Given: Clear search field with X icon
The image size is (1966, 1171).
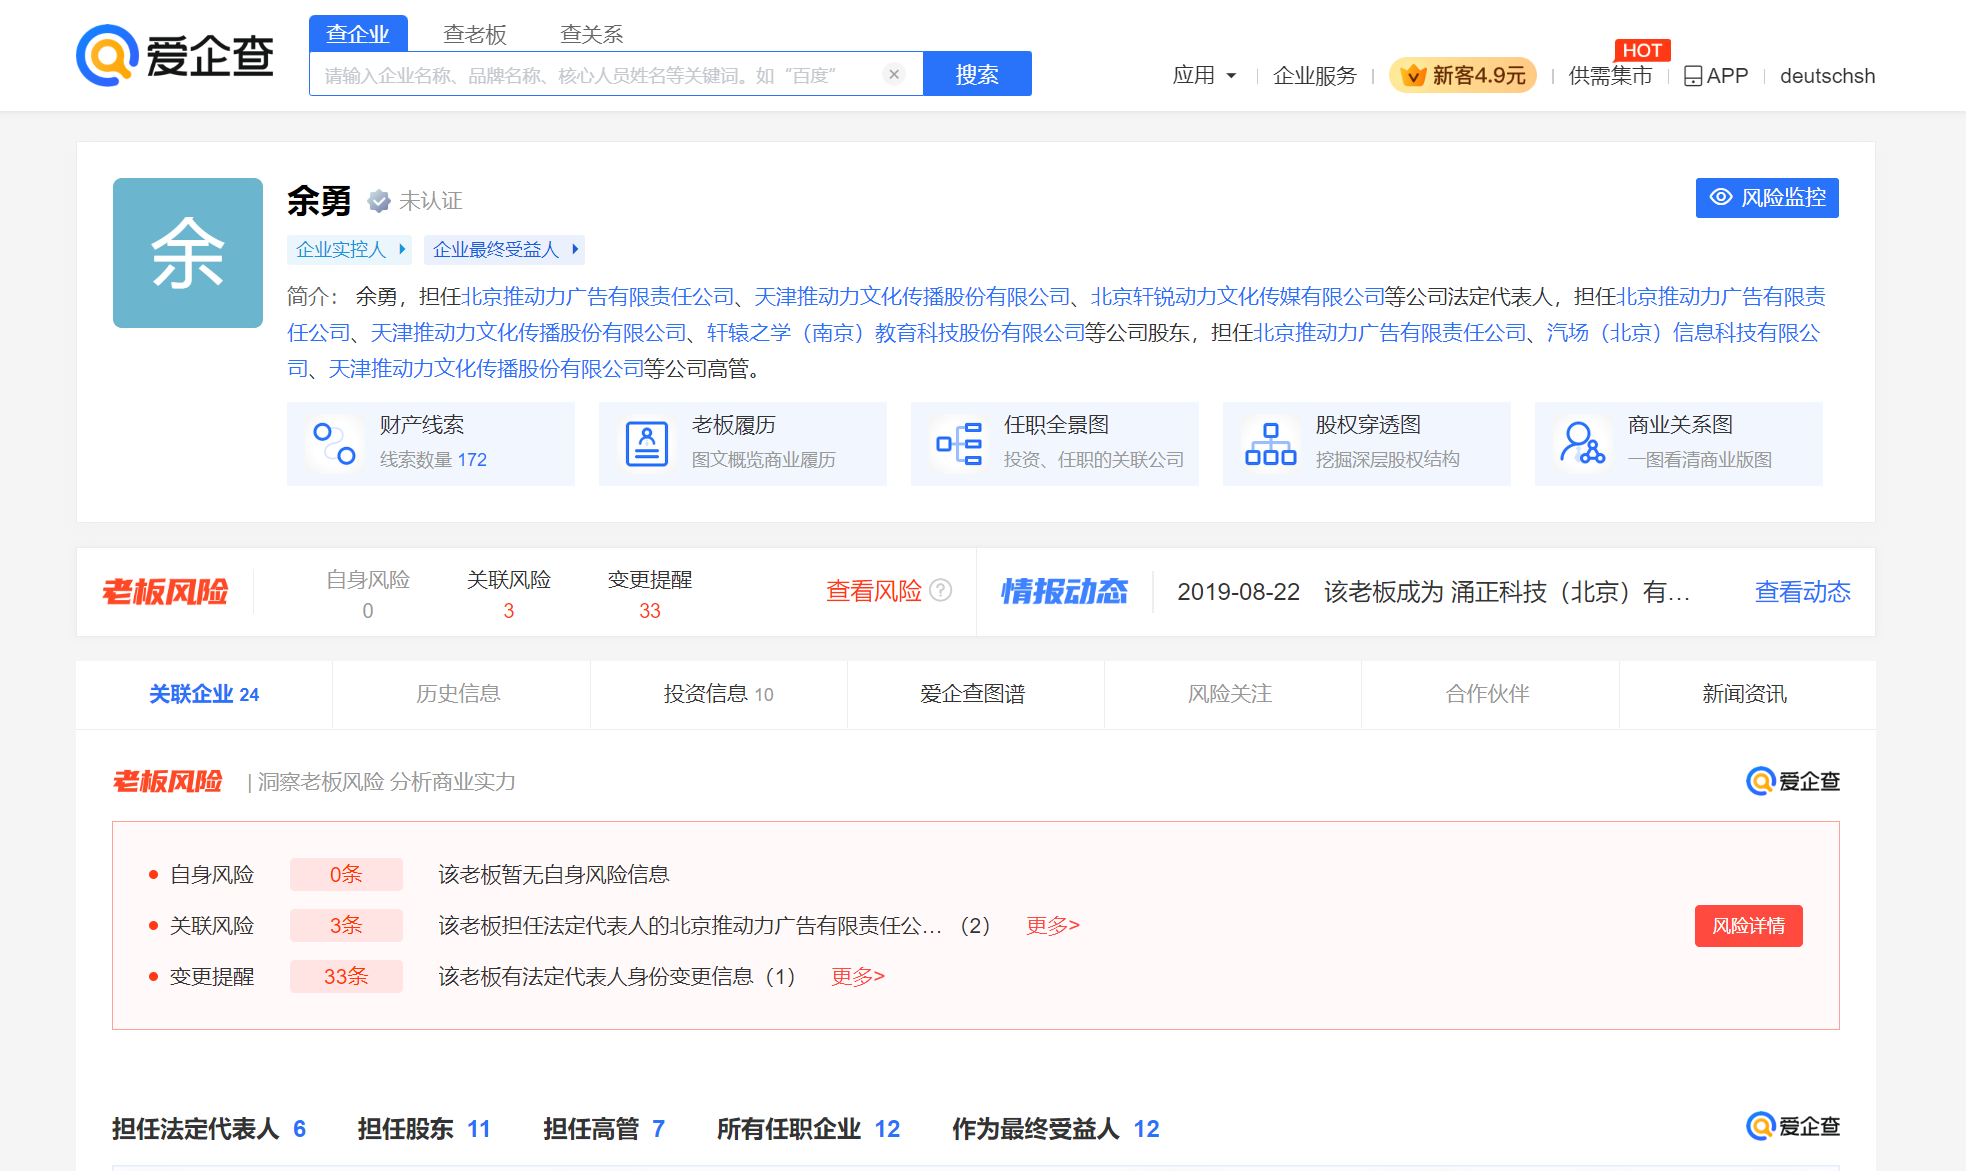Looking at the screenshot, I should [894, 74].
